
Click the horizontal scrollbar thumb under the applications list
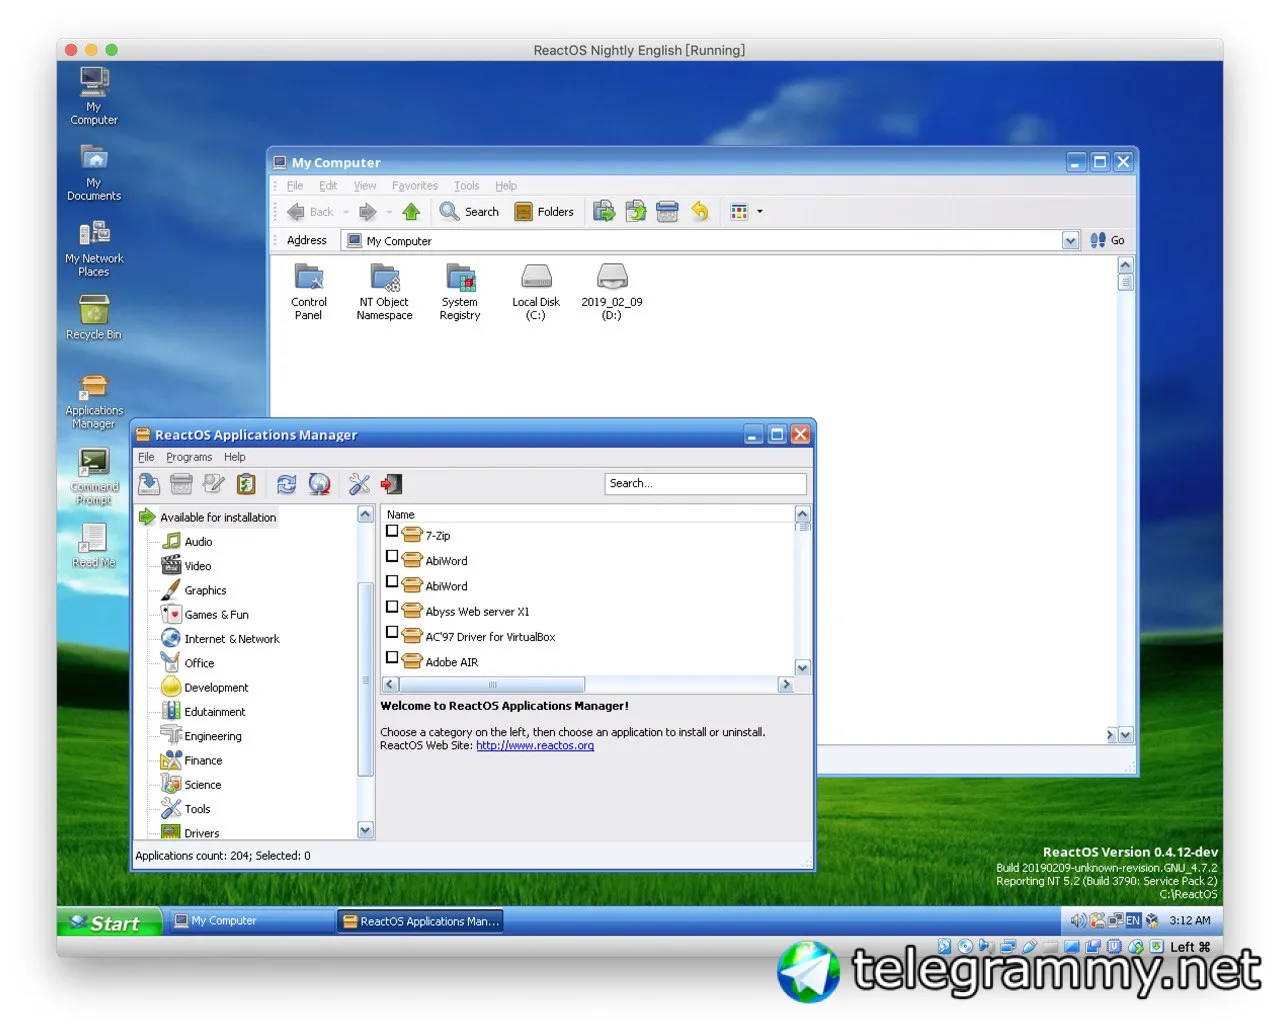(x=492, y=685)
